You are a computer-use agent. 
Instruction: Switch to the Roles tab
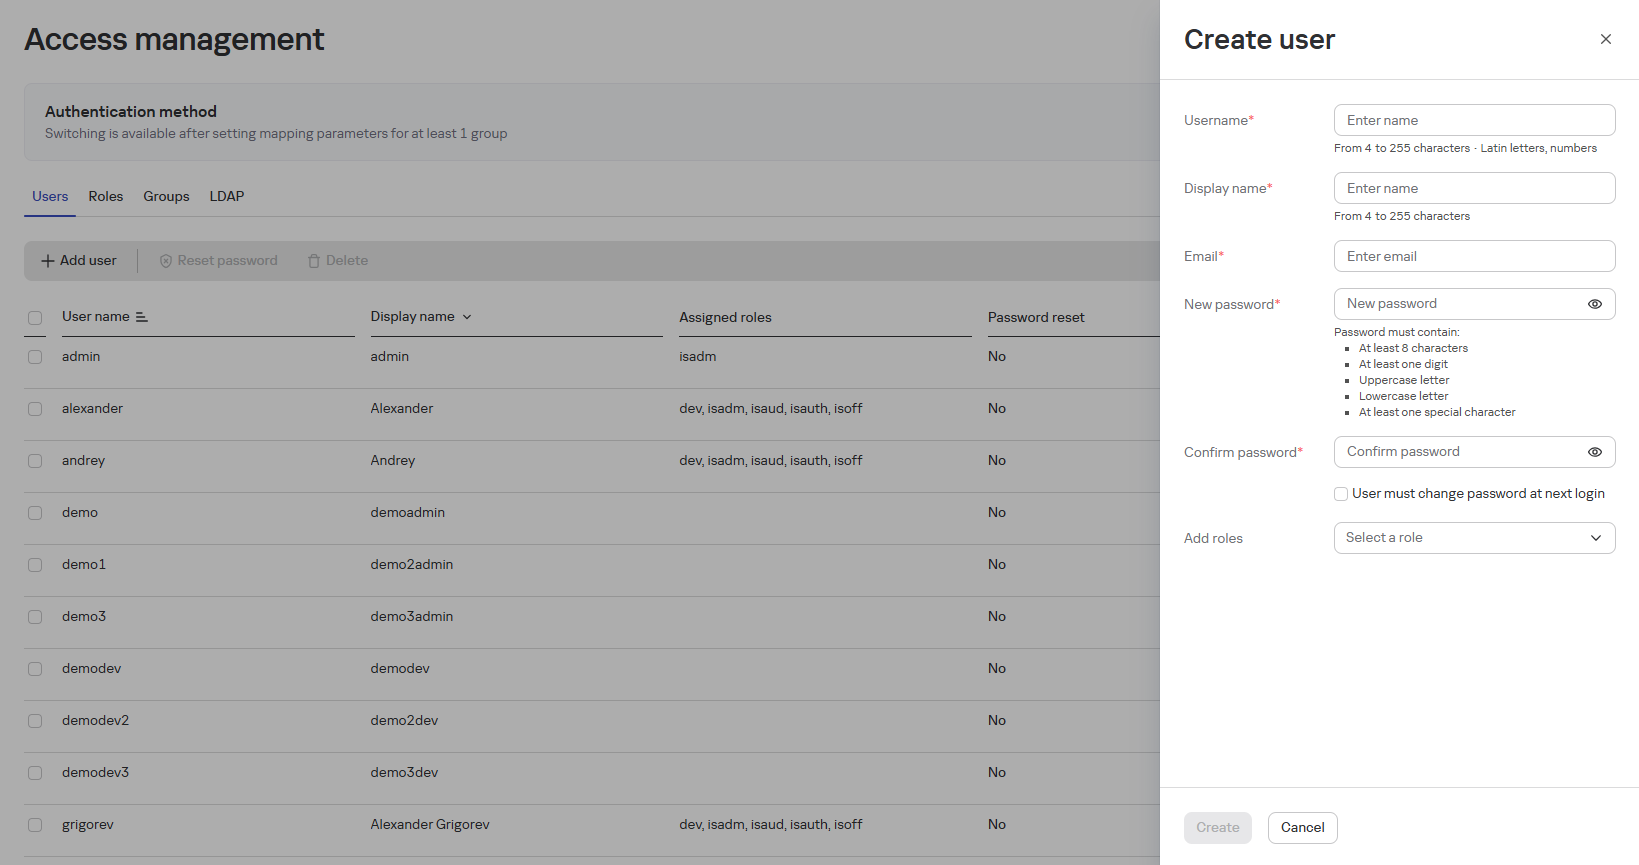[x=105, y=196]
